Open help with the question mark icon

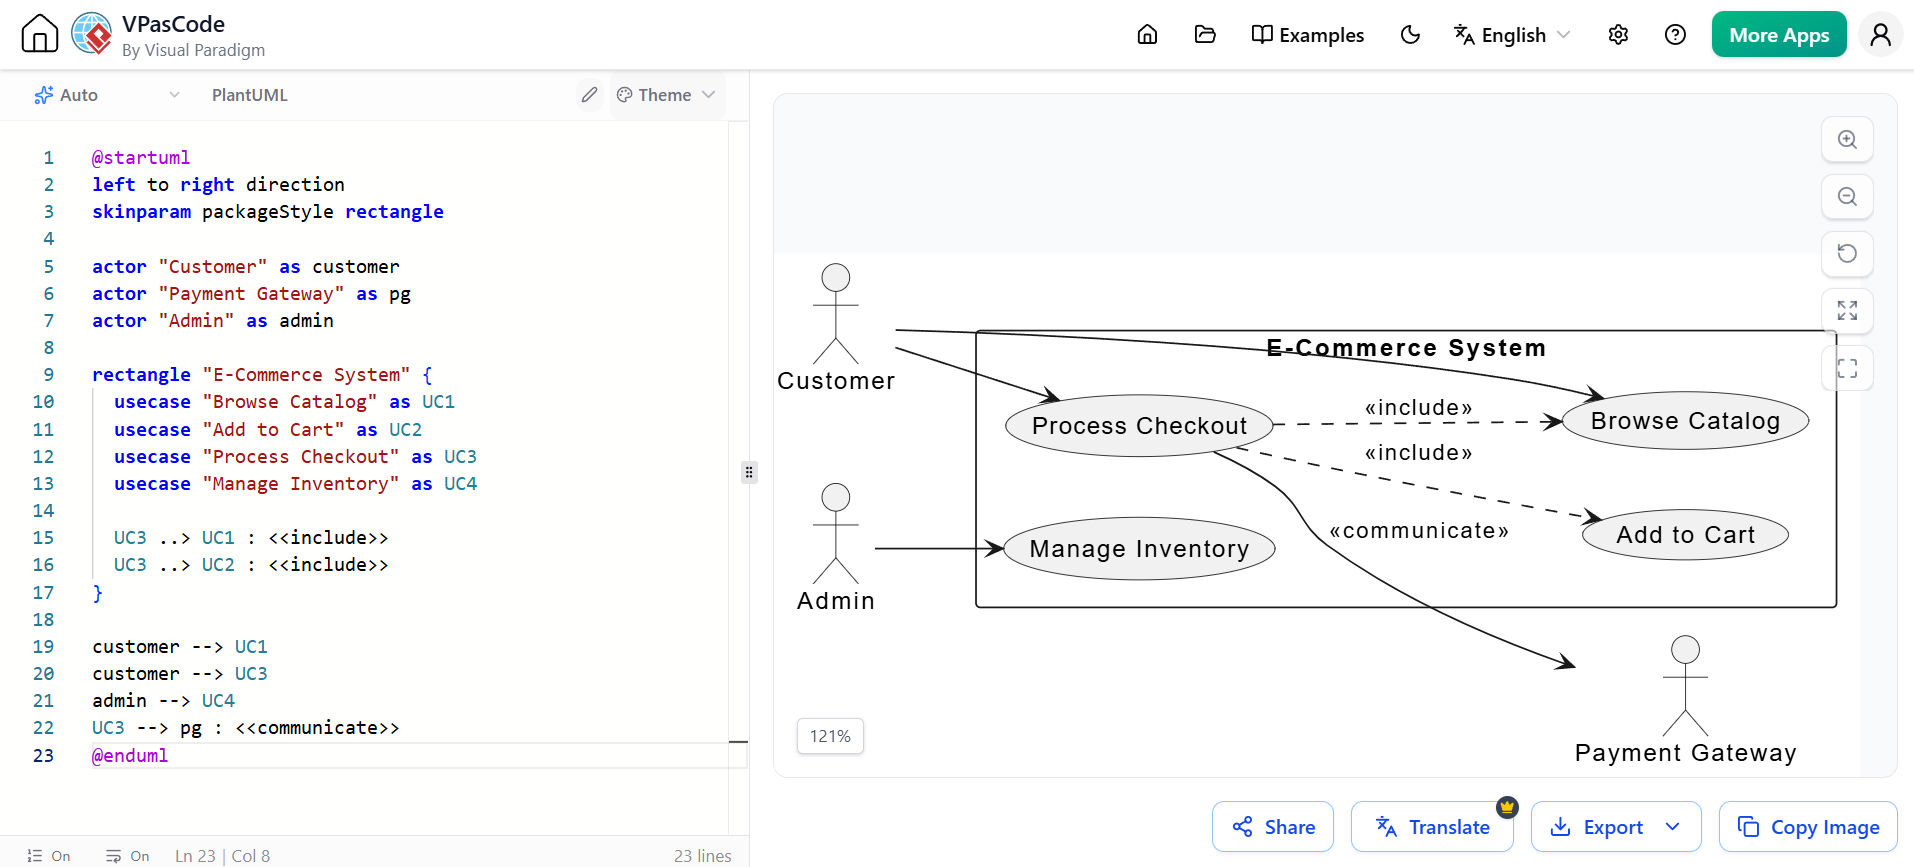point(1675,35)
